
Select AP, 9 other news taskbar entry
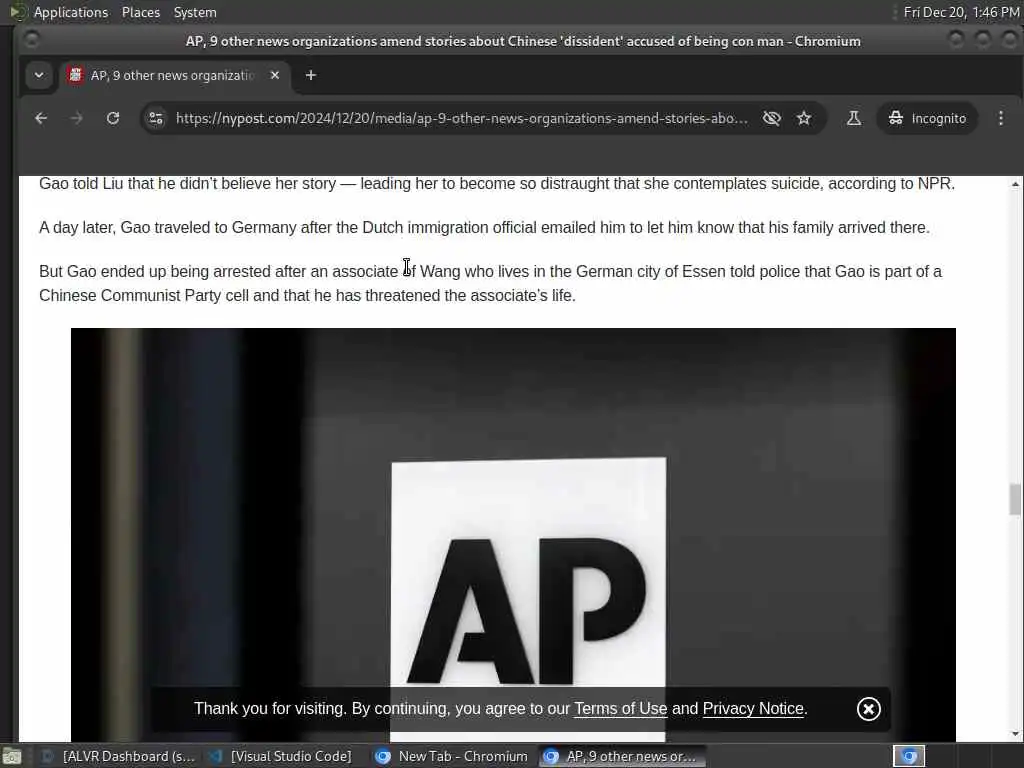[622, 756]
